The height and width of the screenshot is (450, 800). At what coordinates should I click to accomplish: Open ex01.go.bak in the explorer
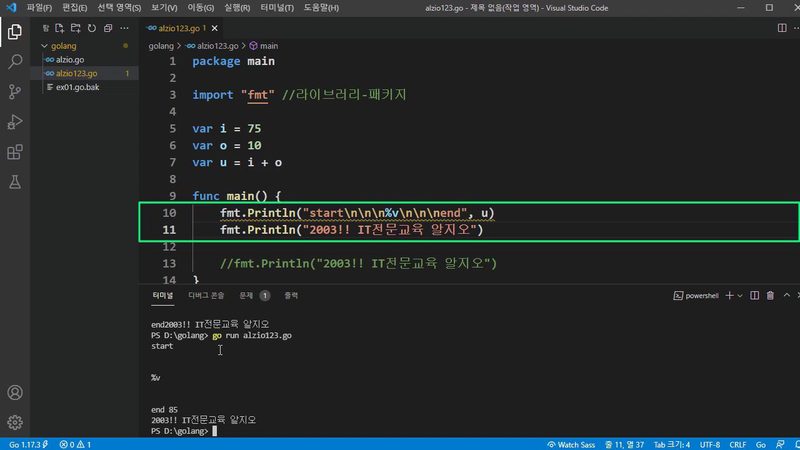tap(78, 87)
